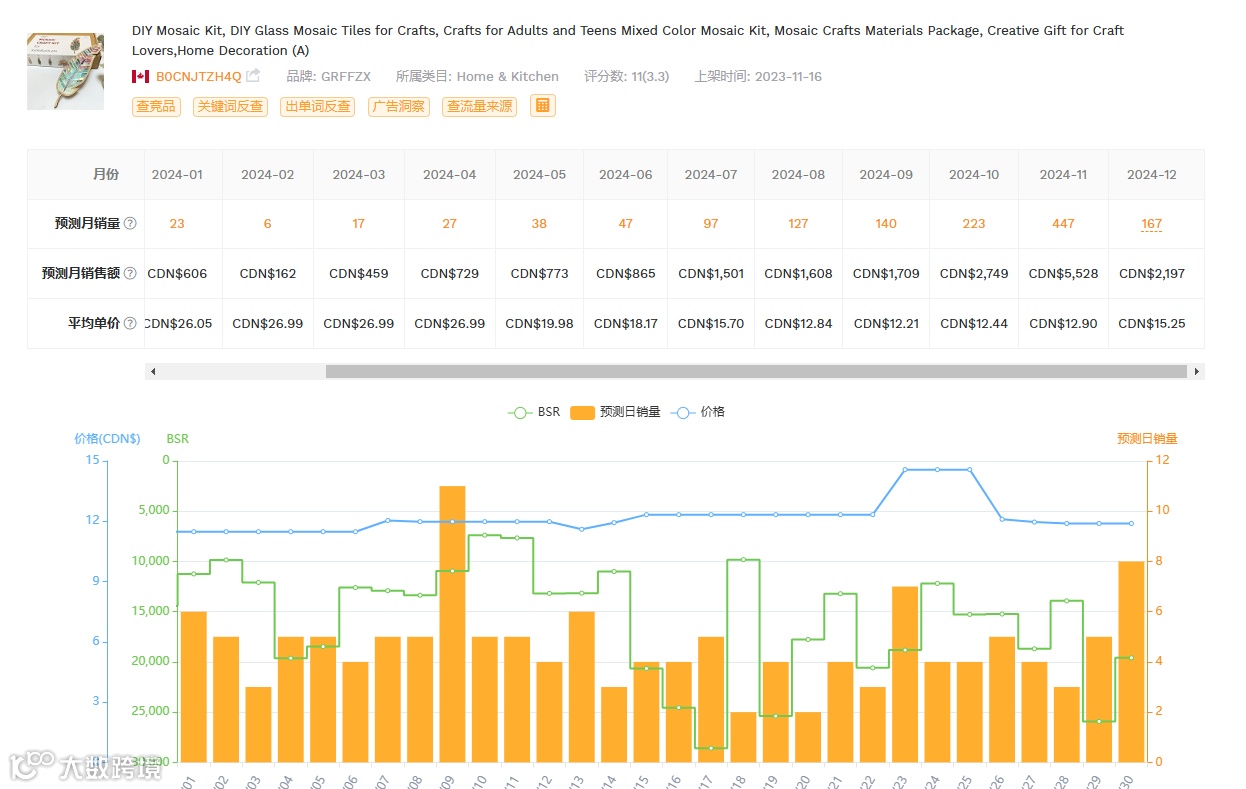The height and width of the screenshot is (789, 1246).
Task: Open ASIN link B0CNJTZH4Q
Action: click(x=198, y=76)
